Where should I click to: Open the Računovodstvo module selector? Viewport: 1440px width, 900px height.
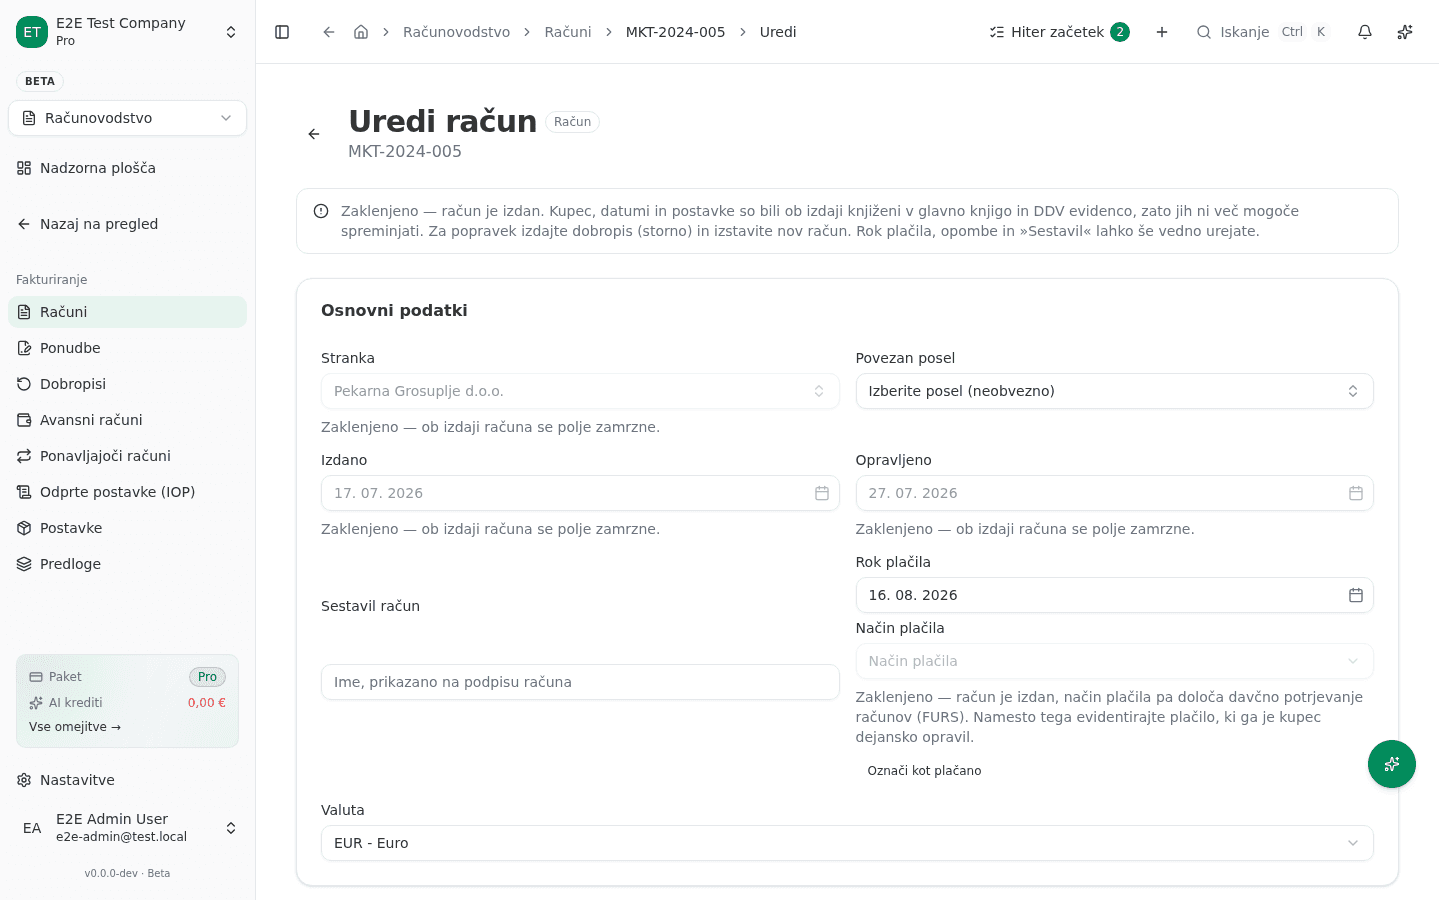[127, 118]
